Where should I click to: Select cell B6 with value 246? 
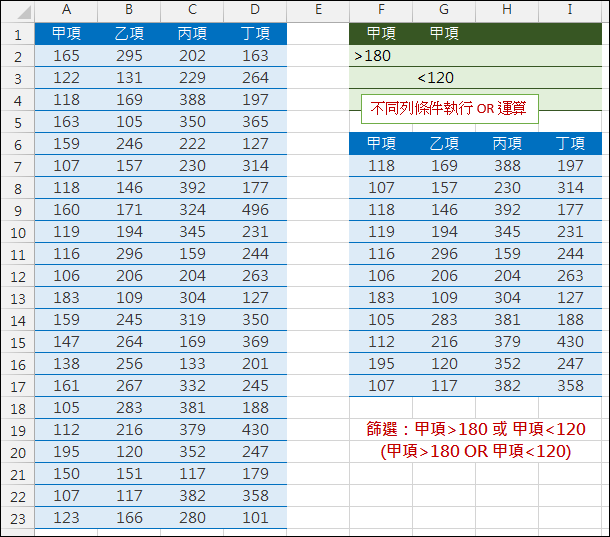point(129,144)
